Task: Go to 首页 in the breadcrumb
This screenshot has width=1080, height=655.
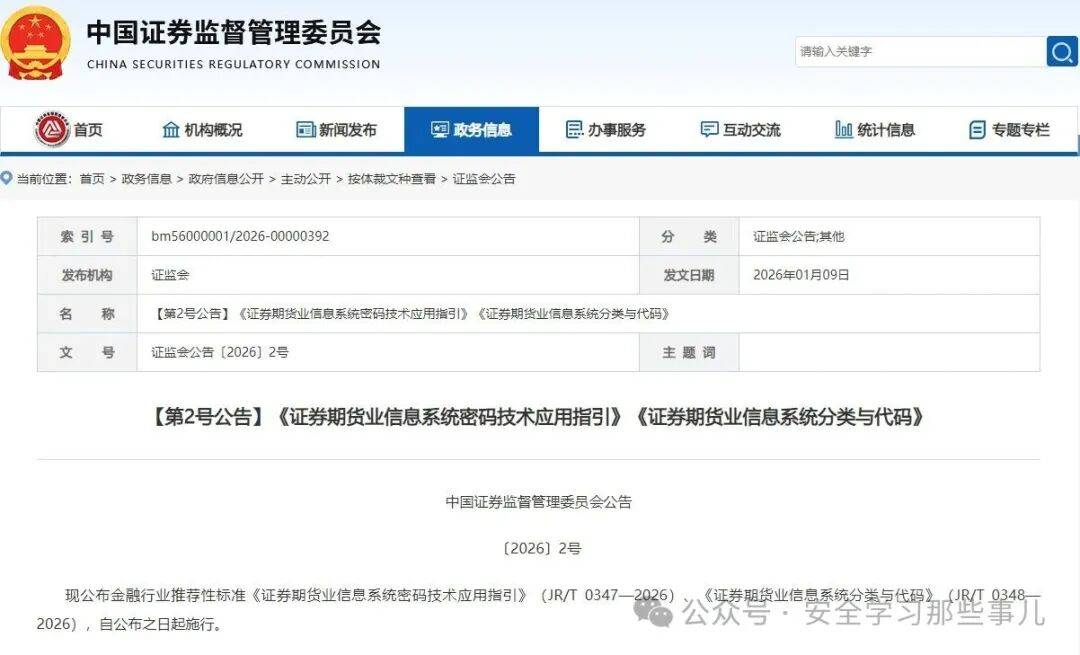Action: click(92, 179)
